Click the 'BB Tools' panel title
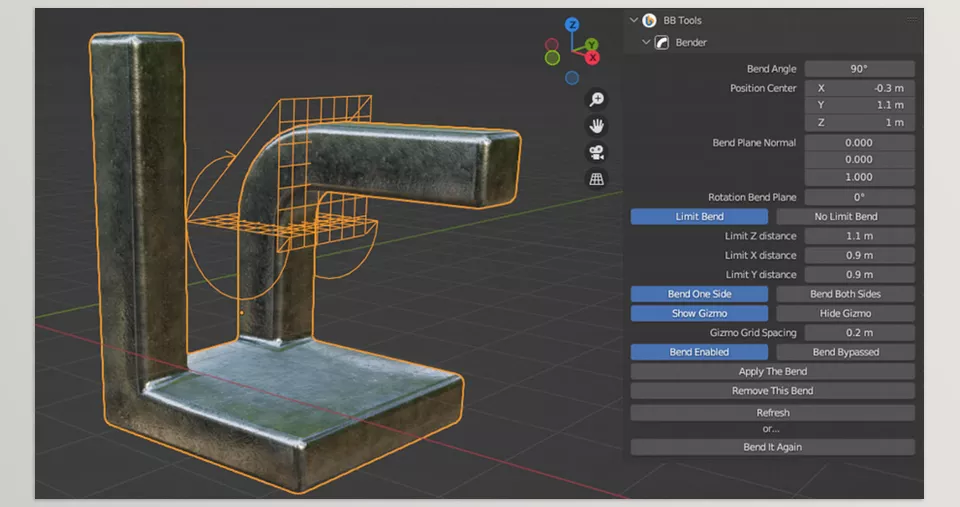Viewport: 960px width, 507px height. (x=682, y=20)
